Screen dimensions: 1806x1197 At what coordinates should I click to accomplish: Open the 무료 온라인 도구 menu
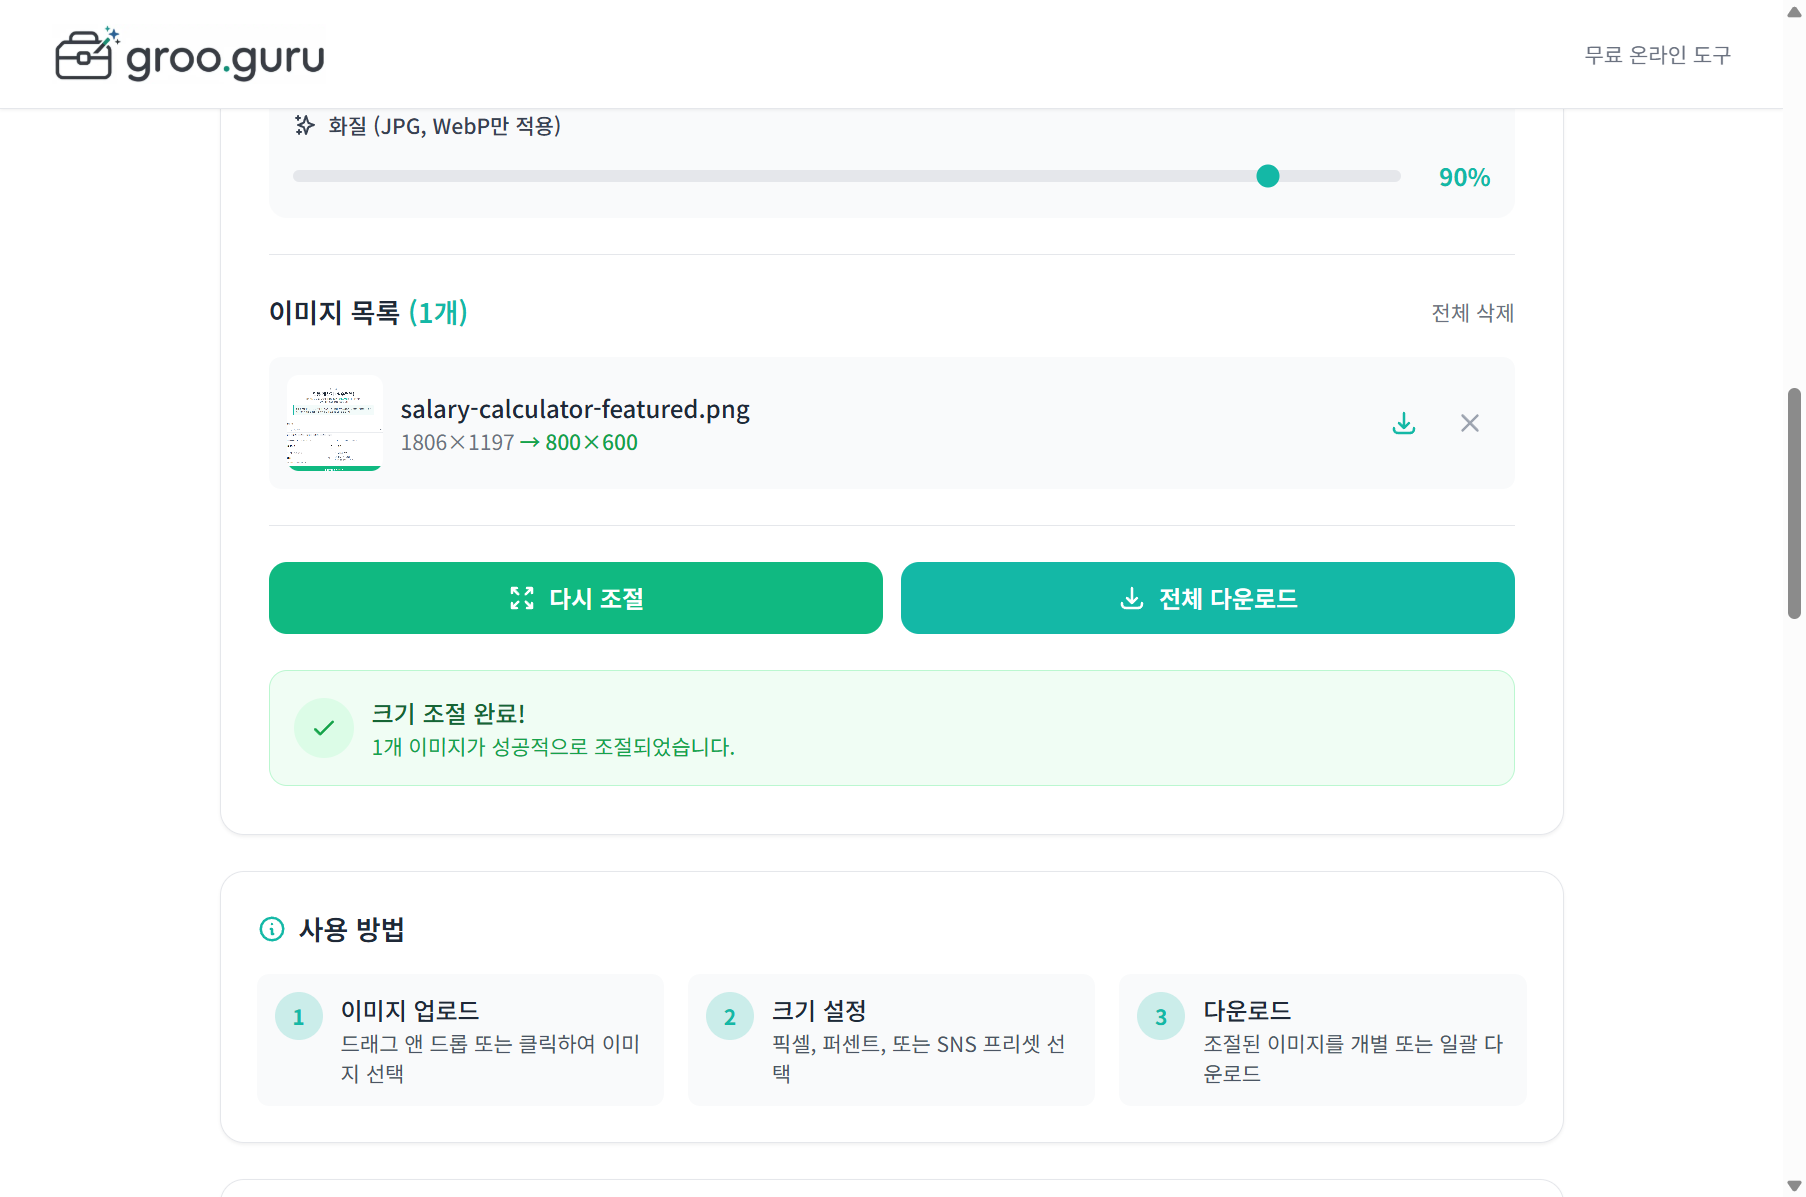click(1656, 55)
